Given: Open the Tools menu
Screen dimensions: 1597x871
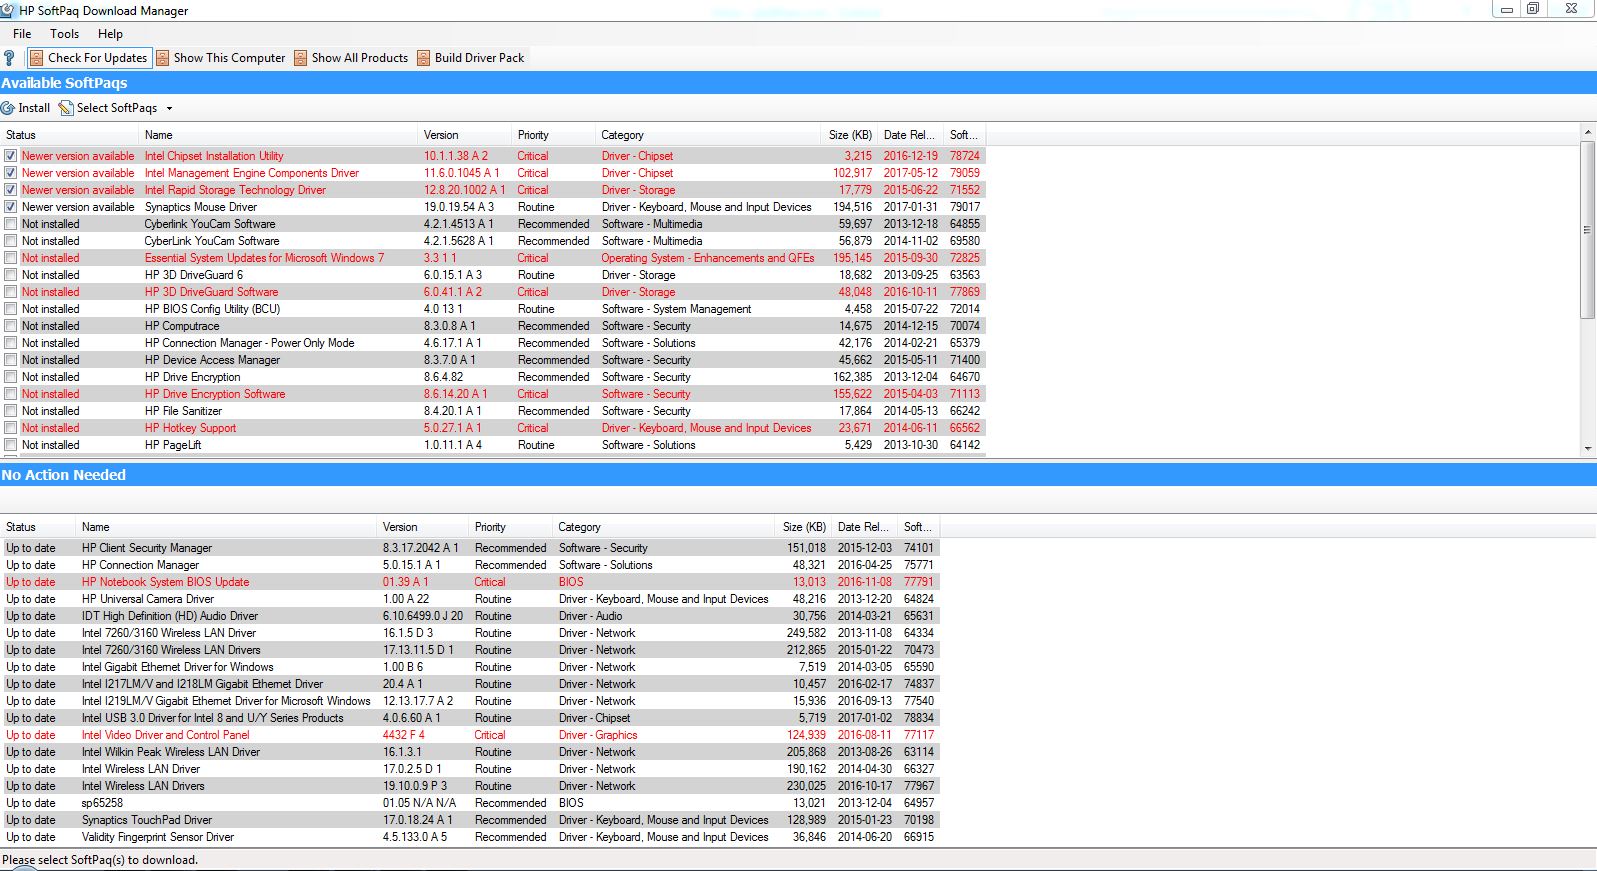Looking at the screenshot, I should tap(64, 33).
